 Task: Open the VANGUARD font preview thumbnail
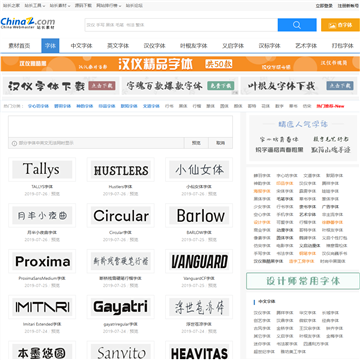click(x=199, y=261)
